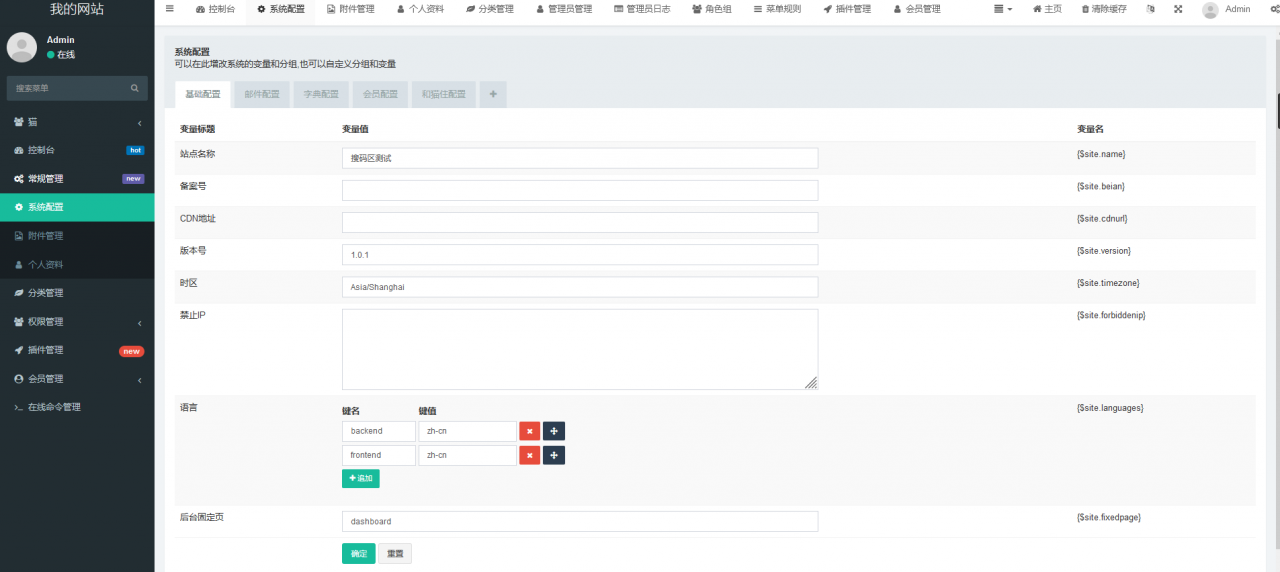1280x572 pixels.
Task: Click the 重置 reset button
Action: click(395, 553)
